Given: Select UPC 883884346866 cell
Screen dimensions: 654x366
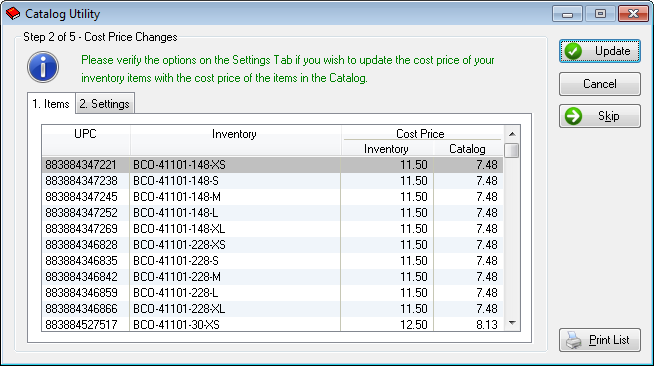Looking at the screenshot, I should (x=86, y=309).
